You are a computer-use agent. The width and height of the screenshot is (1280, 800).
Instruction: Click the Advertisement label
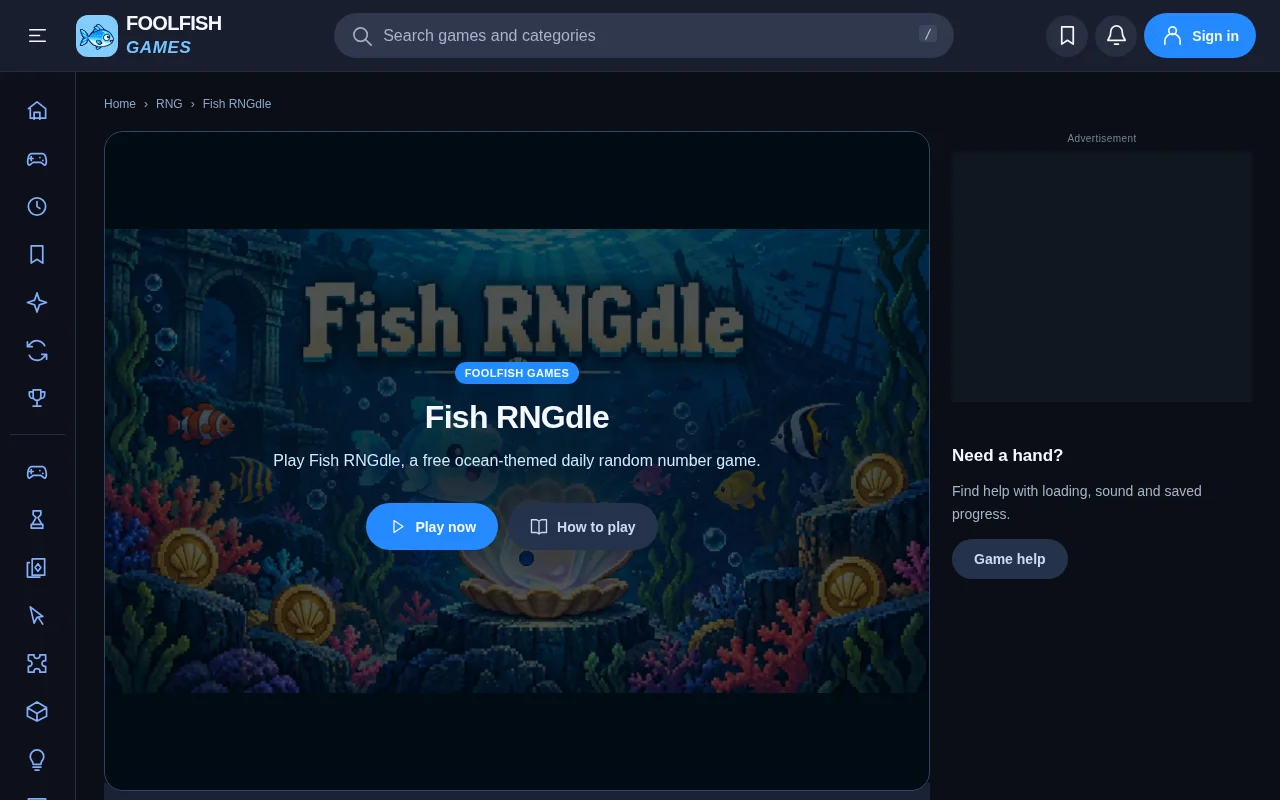[x=1102, y=138]
